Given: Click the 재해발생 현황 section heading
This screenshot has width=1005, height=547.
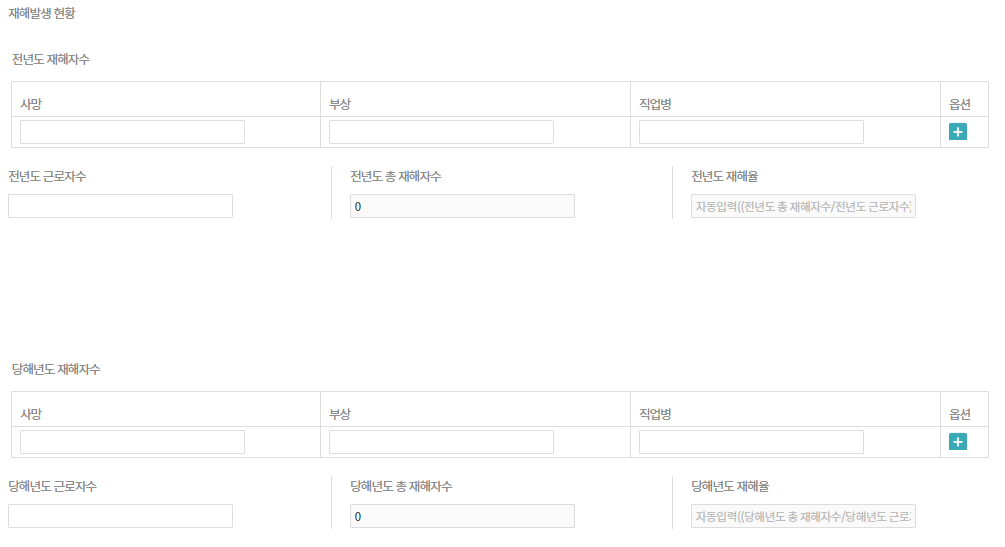Looking at the screenshot, I should click(x=41, y=14).
